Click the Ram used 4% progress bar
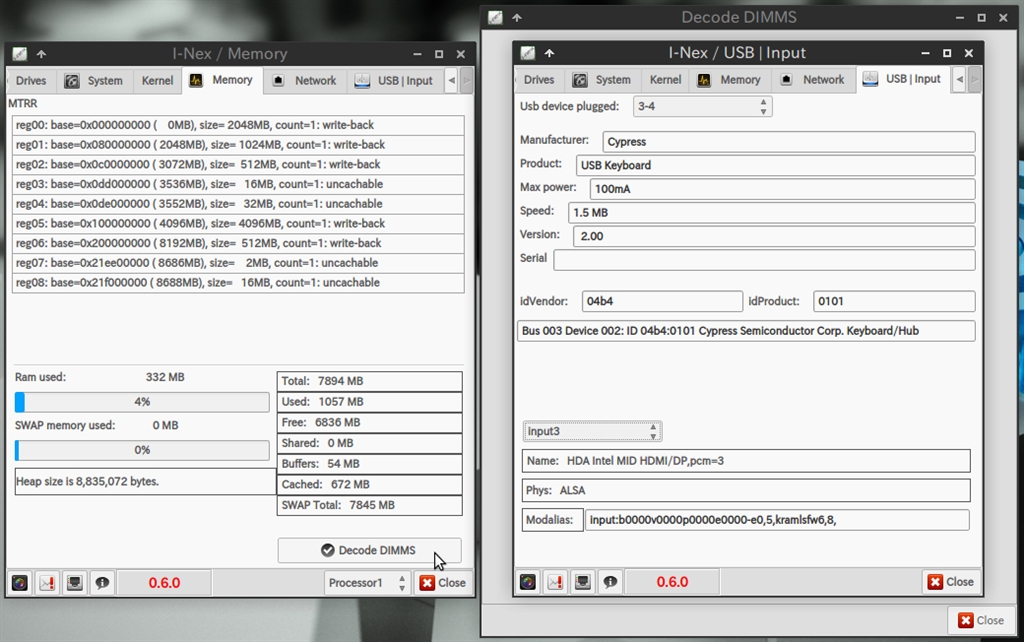Viewport: 1024px width, 642px height. click(142, 402)
